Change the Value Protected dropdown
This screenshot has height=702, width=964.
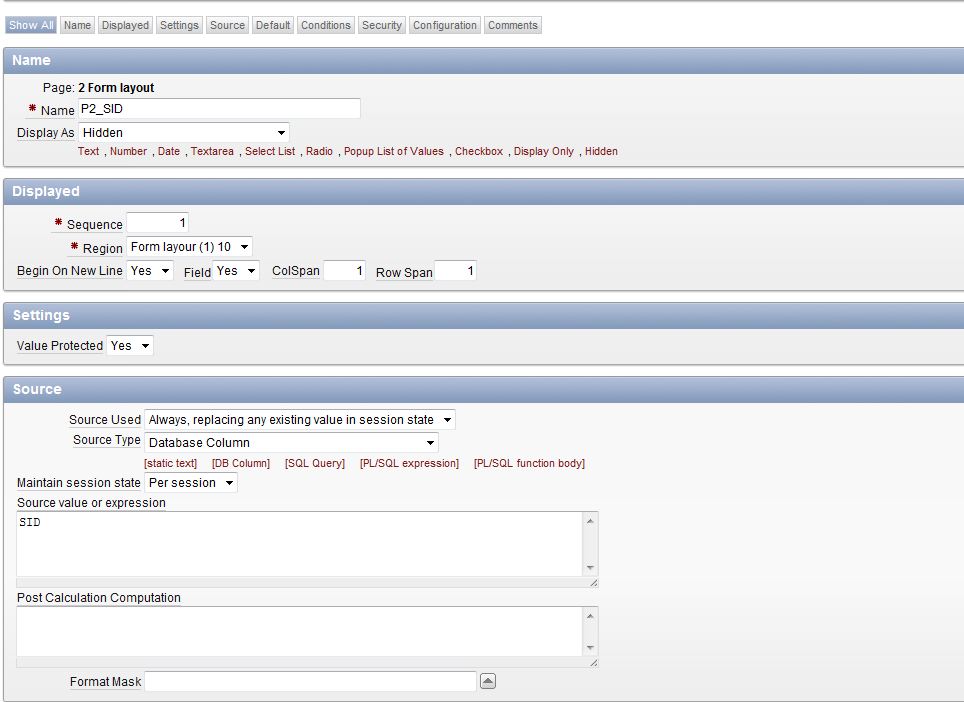click(x=130, y=345)
